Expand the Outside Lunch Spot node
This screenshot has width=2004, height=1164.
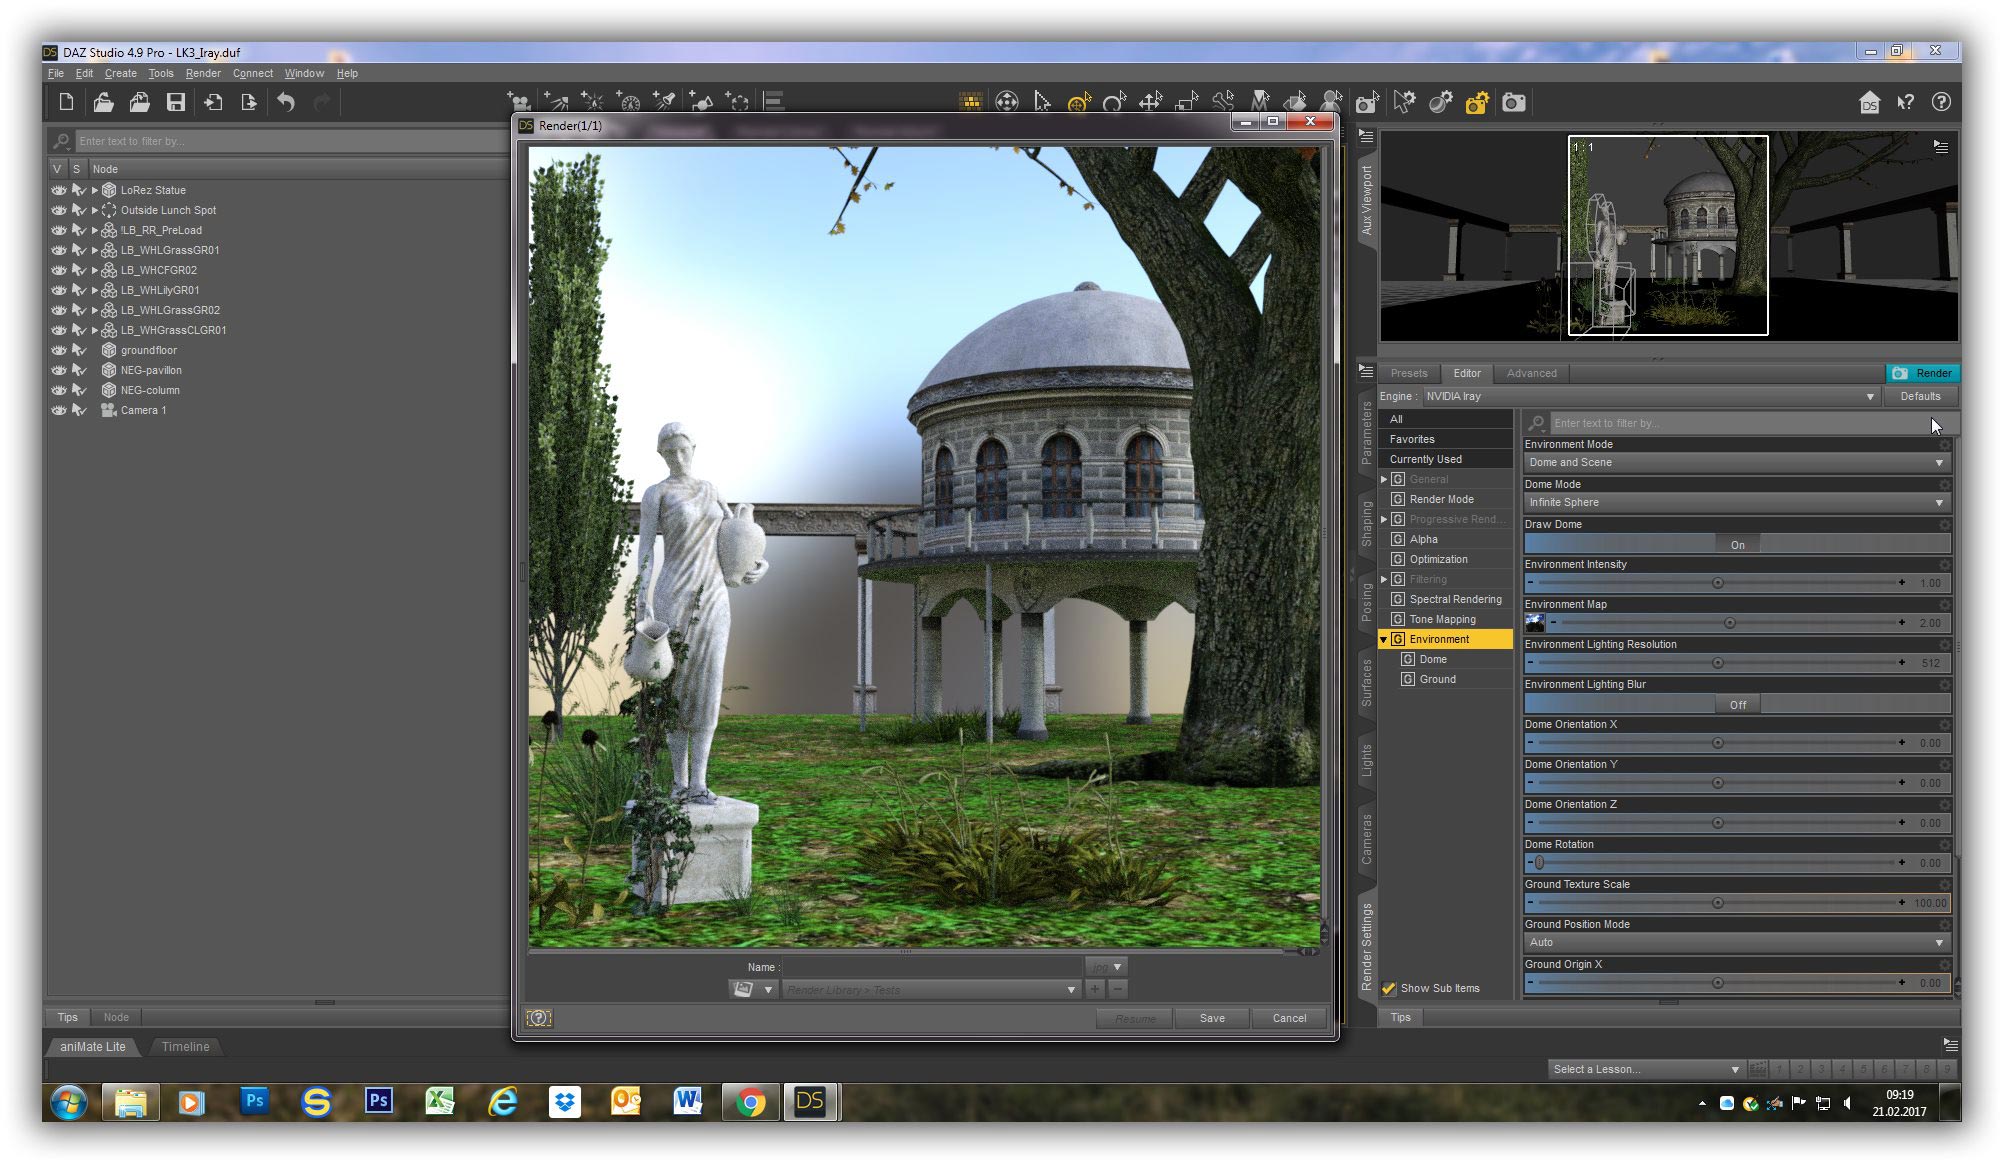[x=95, y=210]
